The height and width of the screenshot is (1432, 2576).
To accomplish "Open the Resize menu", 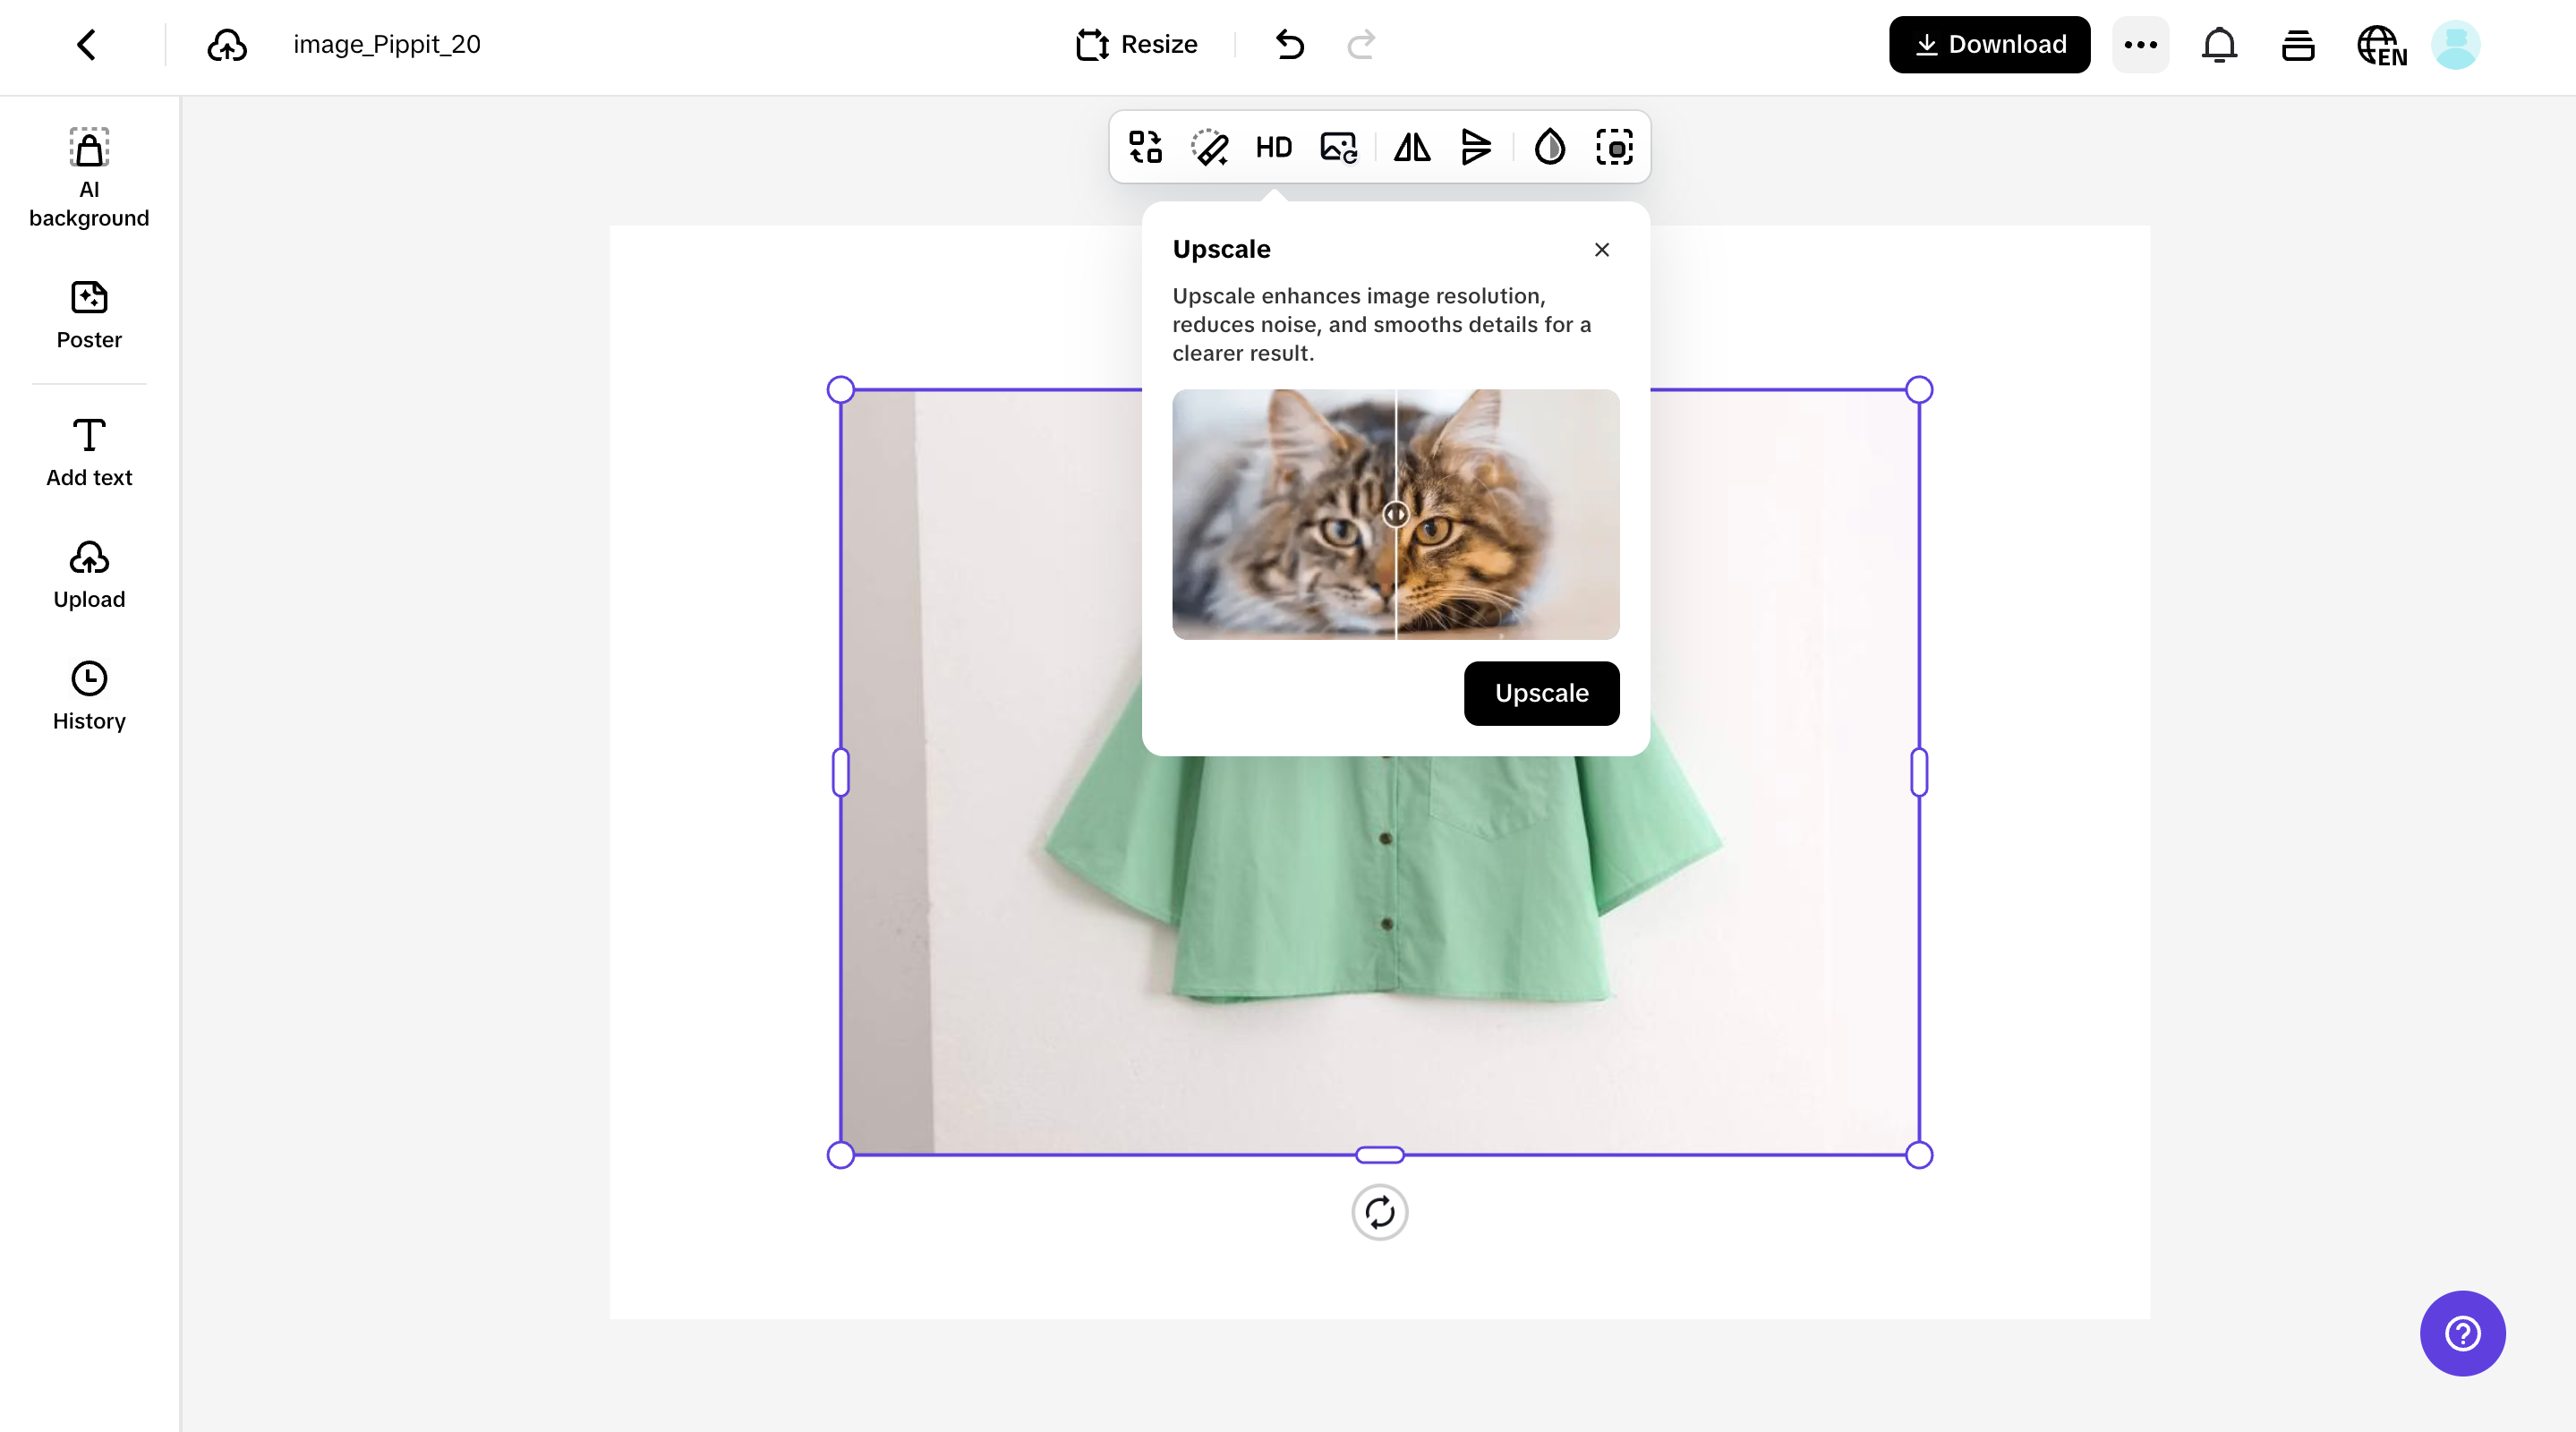I will 1135,44.
